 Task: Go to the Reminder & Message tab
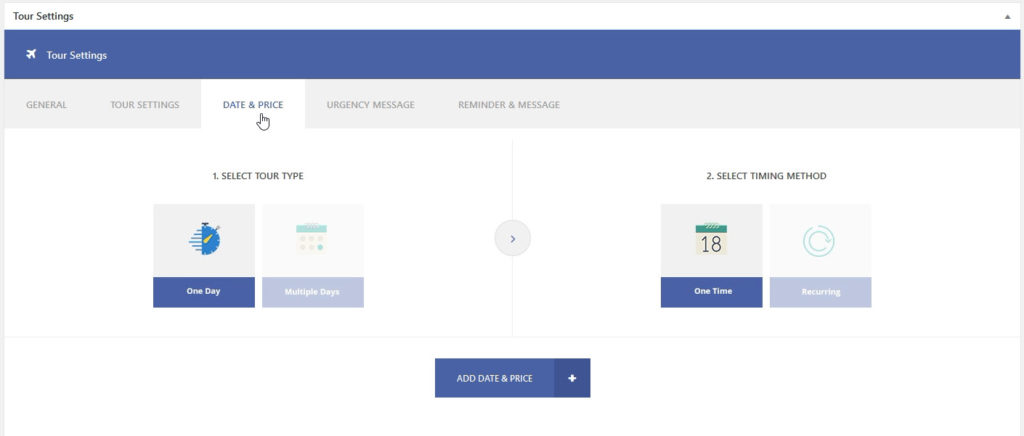pos(509,104)
